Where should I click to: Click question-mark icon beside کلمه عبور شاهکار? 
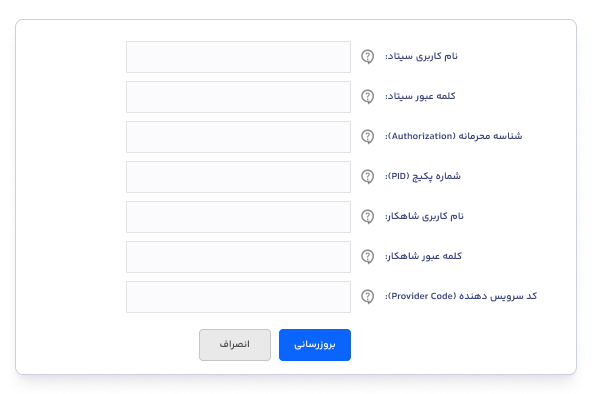coord(367,257)
